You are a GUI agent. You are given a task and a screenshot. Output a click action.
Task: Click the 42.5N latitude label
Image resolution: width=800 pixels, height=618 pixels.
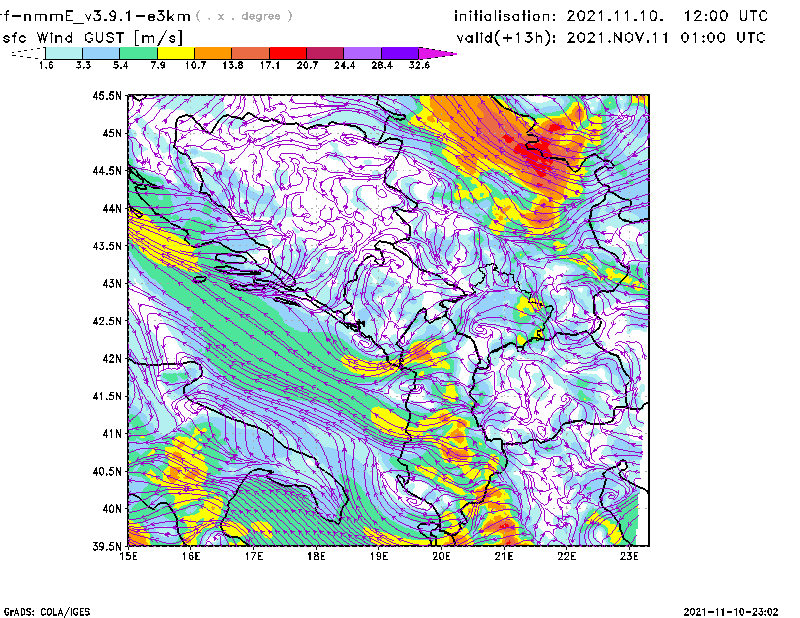pyautogui.click(x=107, y=321)
